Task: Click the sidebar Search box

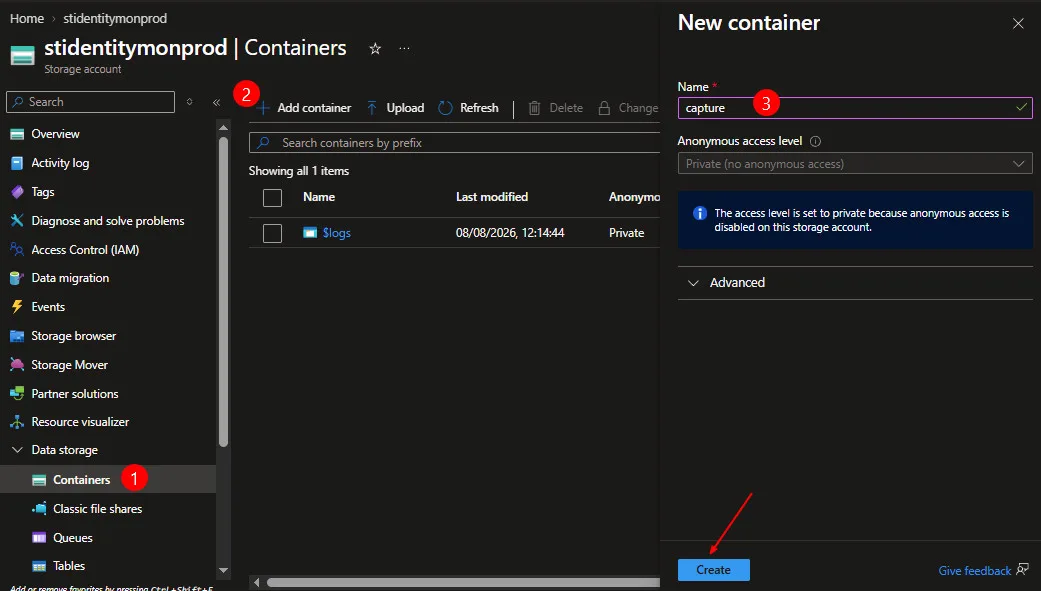Action: [x=90, y=102]
